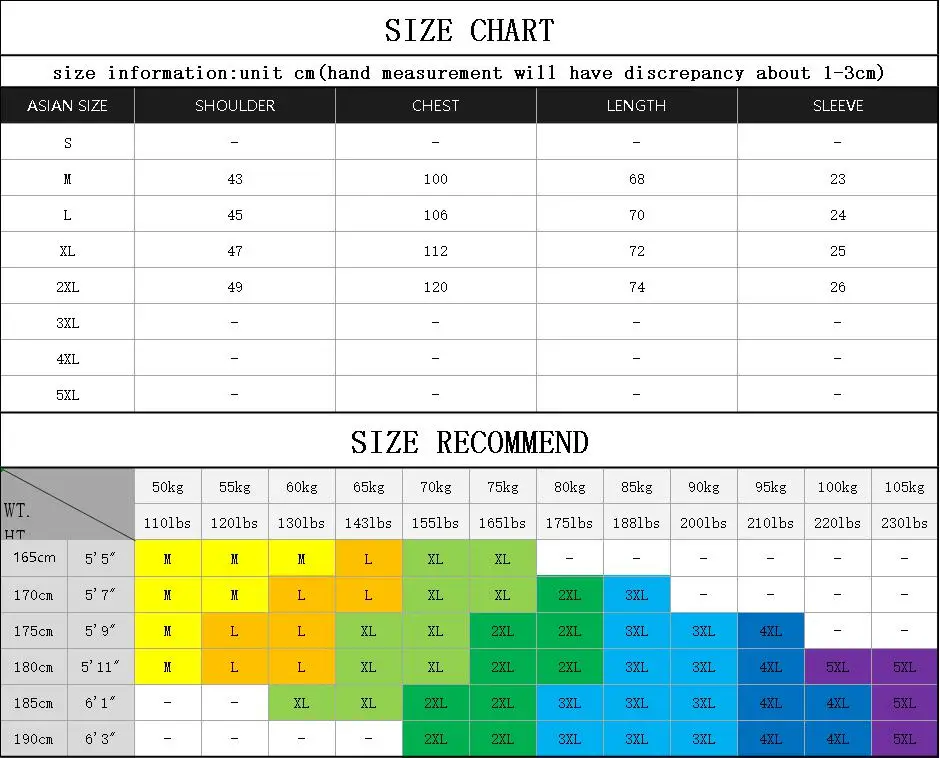Click the 190cm height row label
Viewport: 940px width, 758px height.
click(34, 739)
